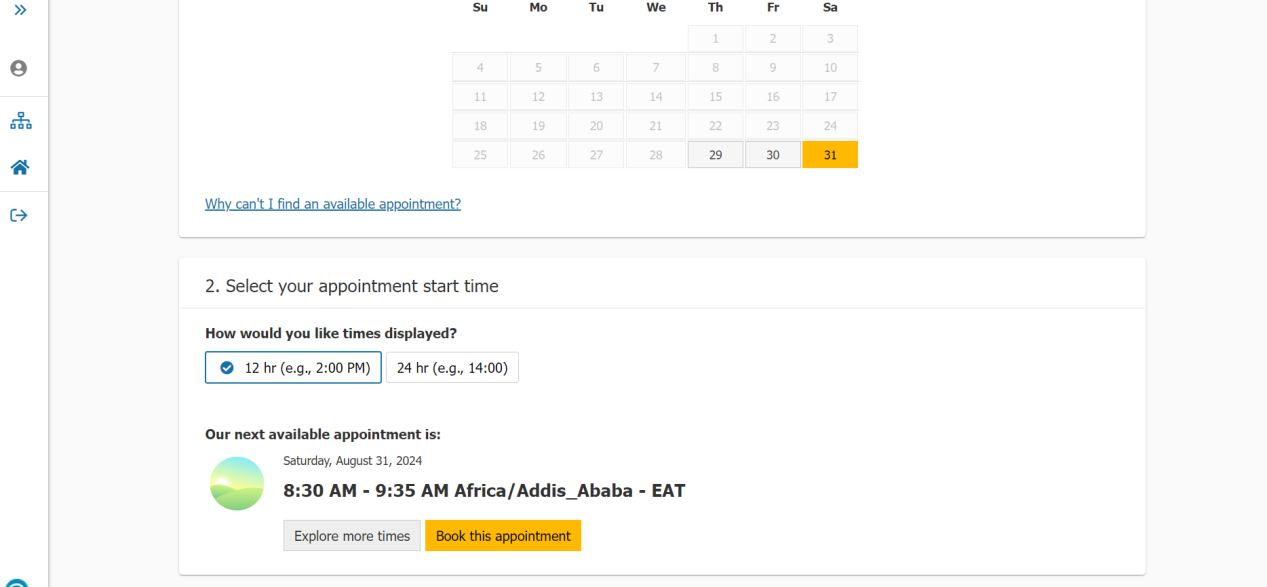Click Book this appointment button

[503, 536]
